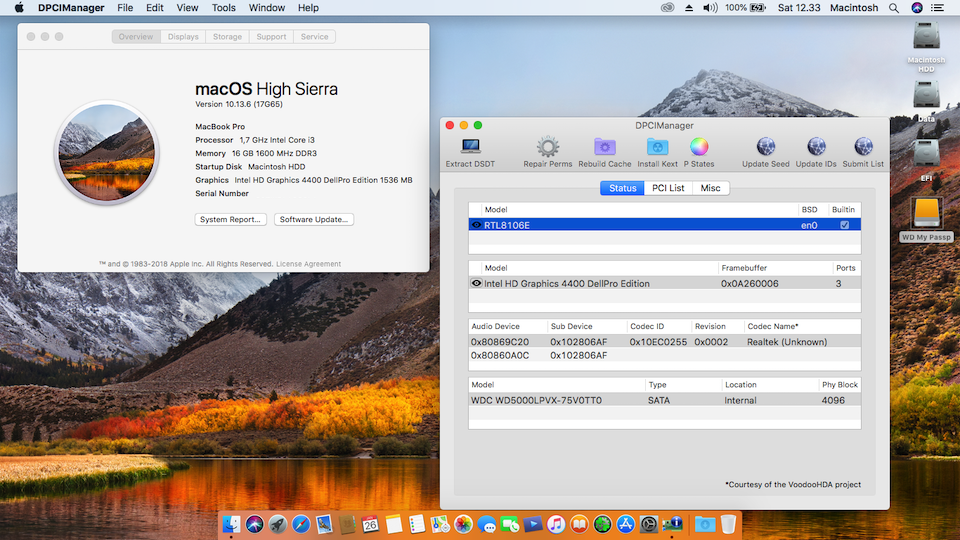
Task: Open the License Agreement link
Action: [308, 264]
